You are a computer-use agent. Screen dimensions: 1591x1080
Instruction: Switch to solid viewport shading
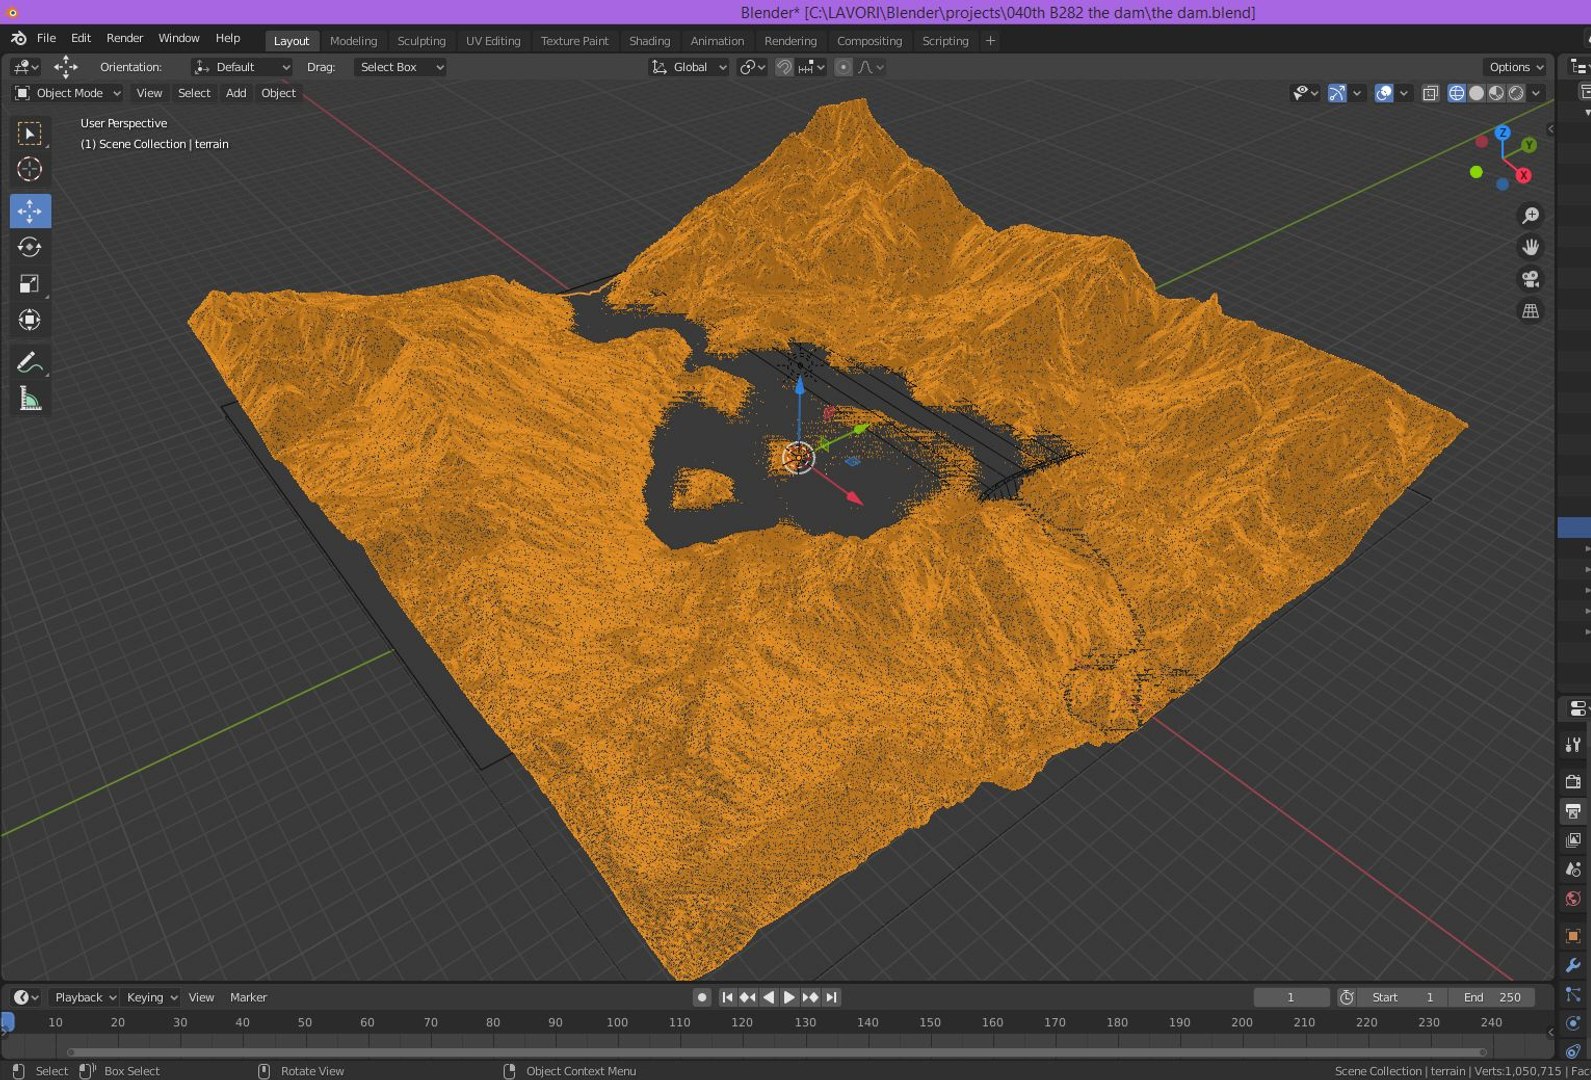[x=1477, y=93]
